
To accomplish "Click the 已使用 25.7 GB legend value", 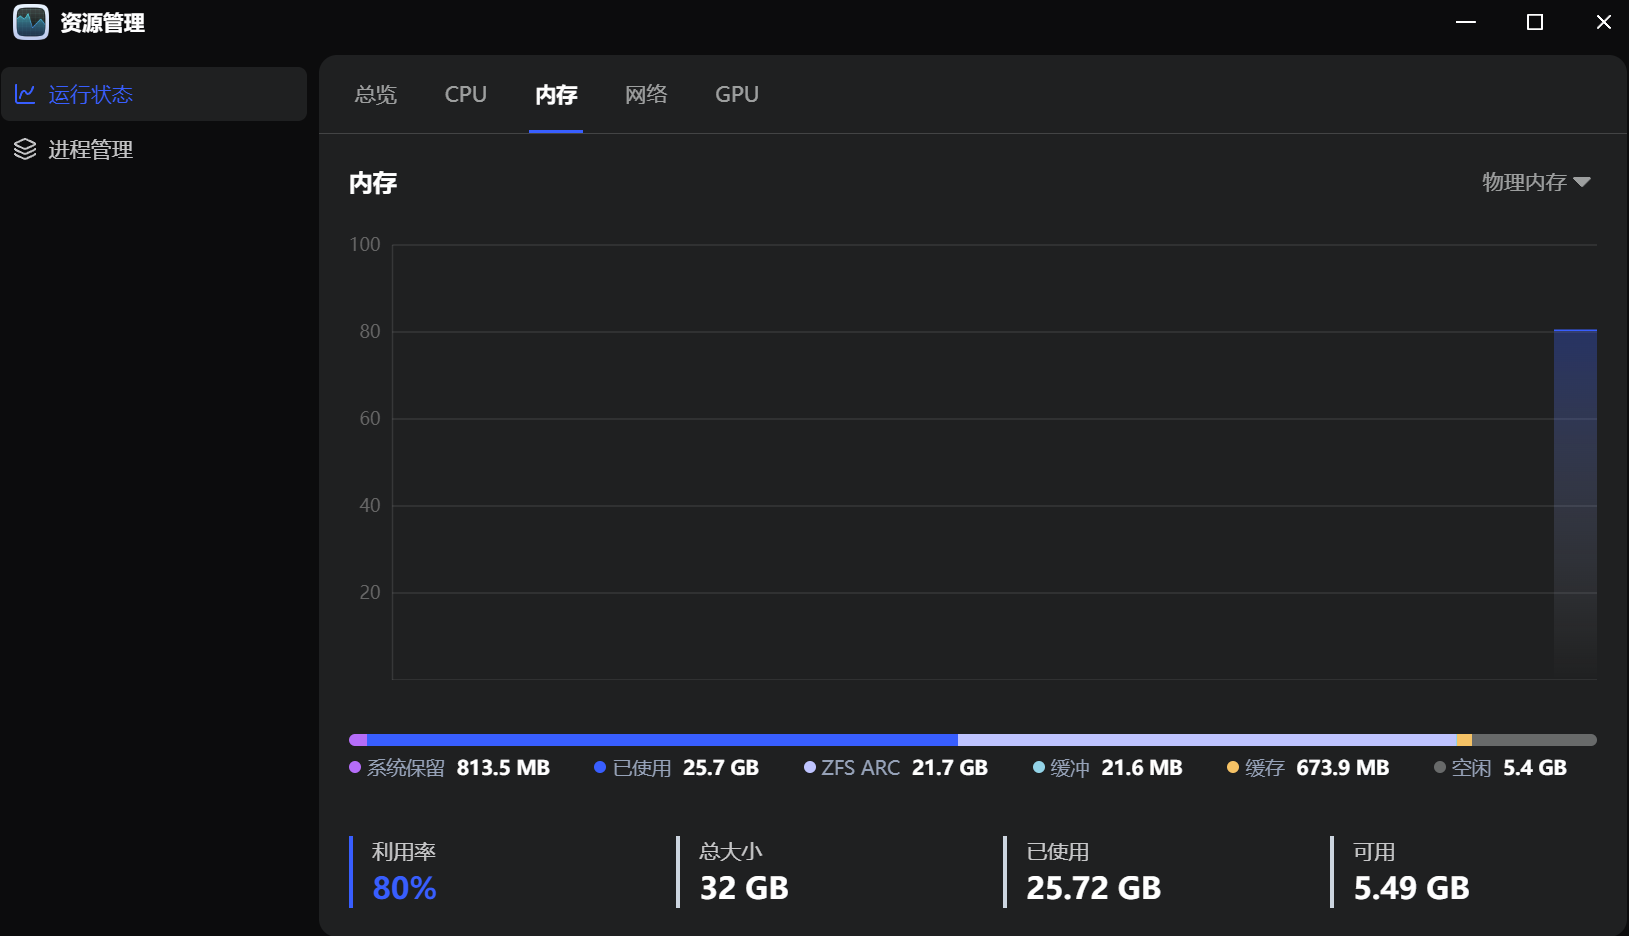I will click(721, 768).
